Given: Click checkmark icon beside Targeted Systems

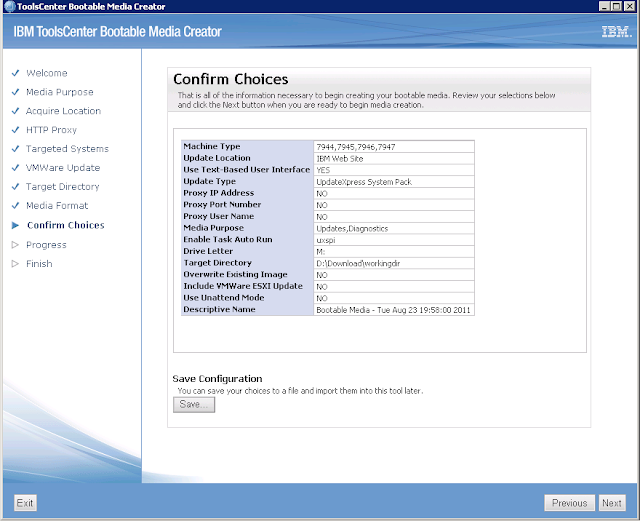Looking at the screenshot, I should click(16, 149).
